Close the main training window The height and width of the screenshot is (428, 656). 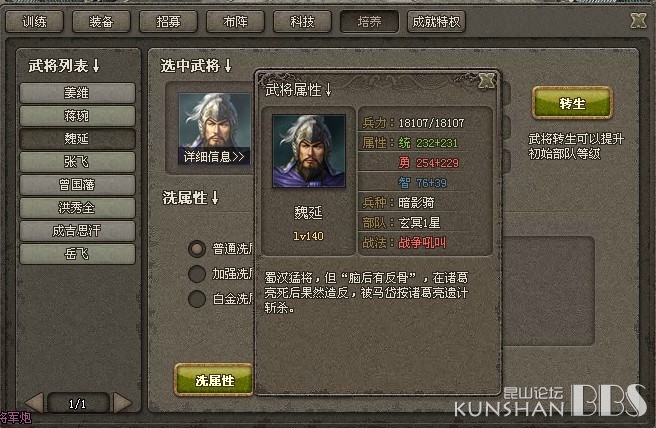pyautogui.click(x=638, y=20)
